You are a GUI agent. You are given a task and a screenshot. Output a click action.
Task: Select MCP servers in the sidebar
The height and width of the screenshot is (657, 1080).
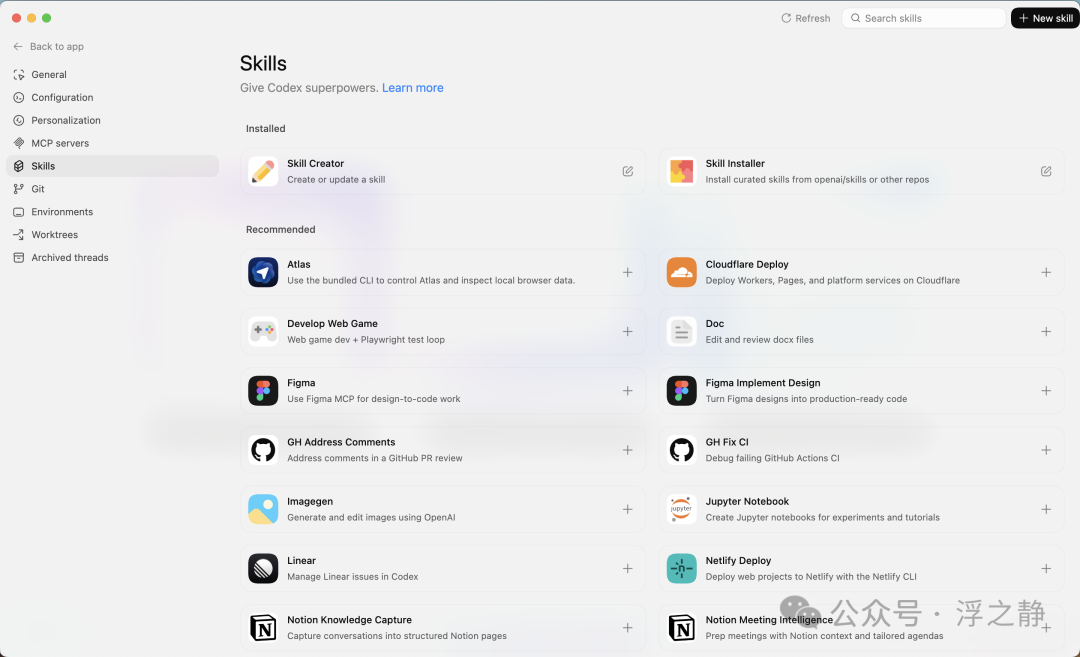click(x=112, y=143)
